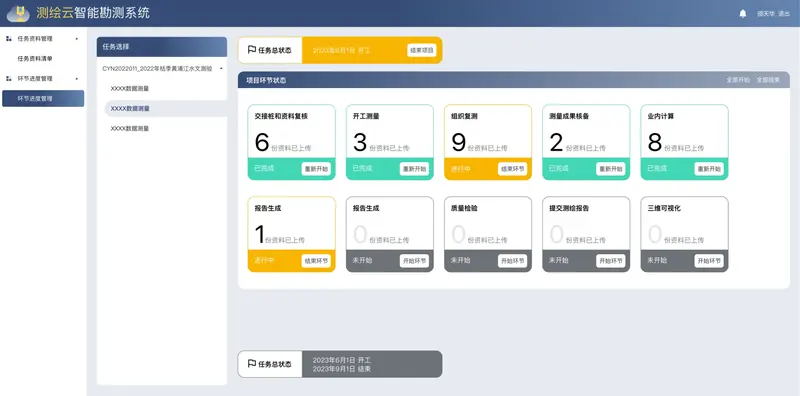The image size is (800, 396).
Task: Click 已完成 status on 开工测量 card
Action: tap(362, 168)
